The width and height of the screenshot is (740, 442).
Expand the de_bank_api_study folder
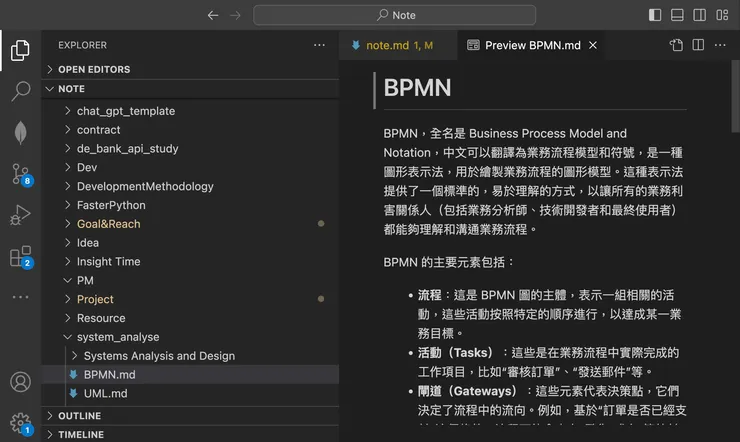coord(190,149)
